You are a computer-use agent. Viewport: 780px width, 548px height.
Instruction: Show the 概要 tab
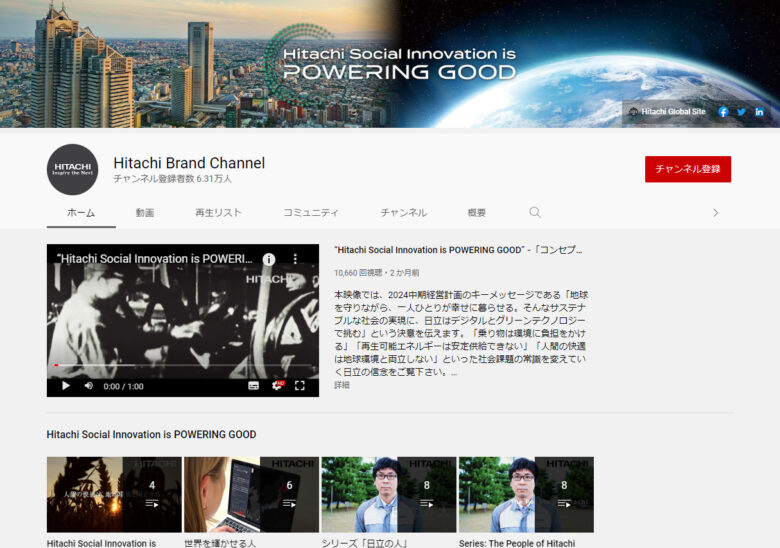click(477, 213)
